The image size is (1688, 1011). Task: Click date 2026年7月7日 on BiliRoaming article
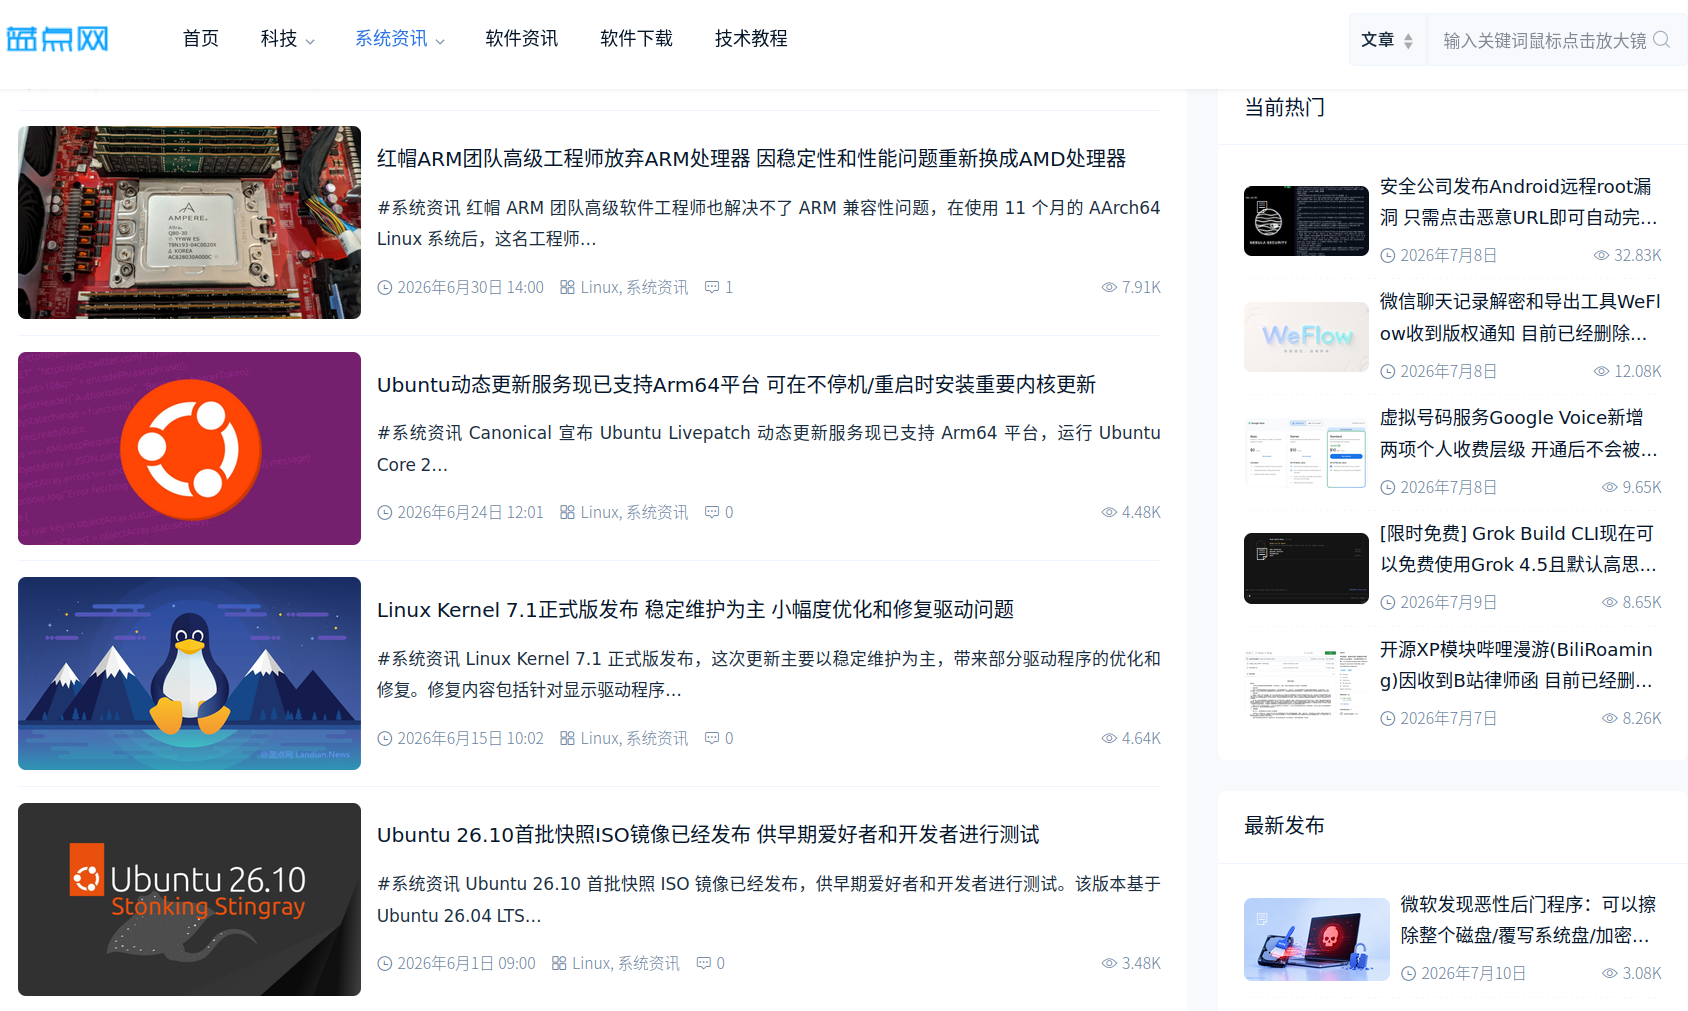tap(1448, 718)
